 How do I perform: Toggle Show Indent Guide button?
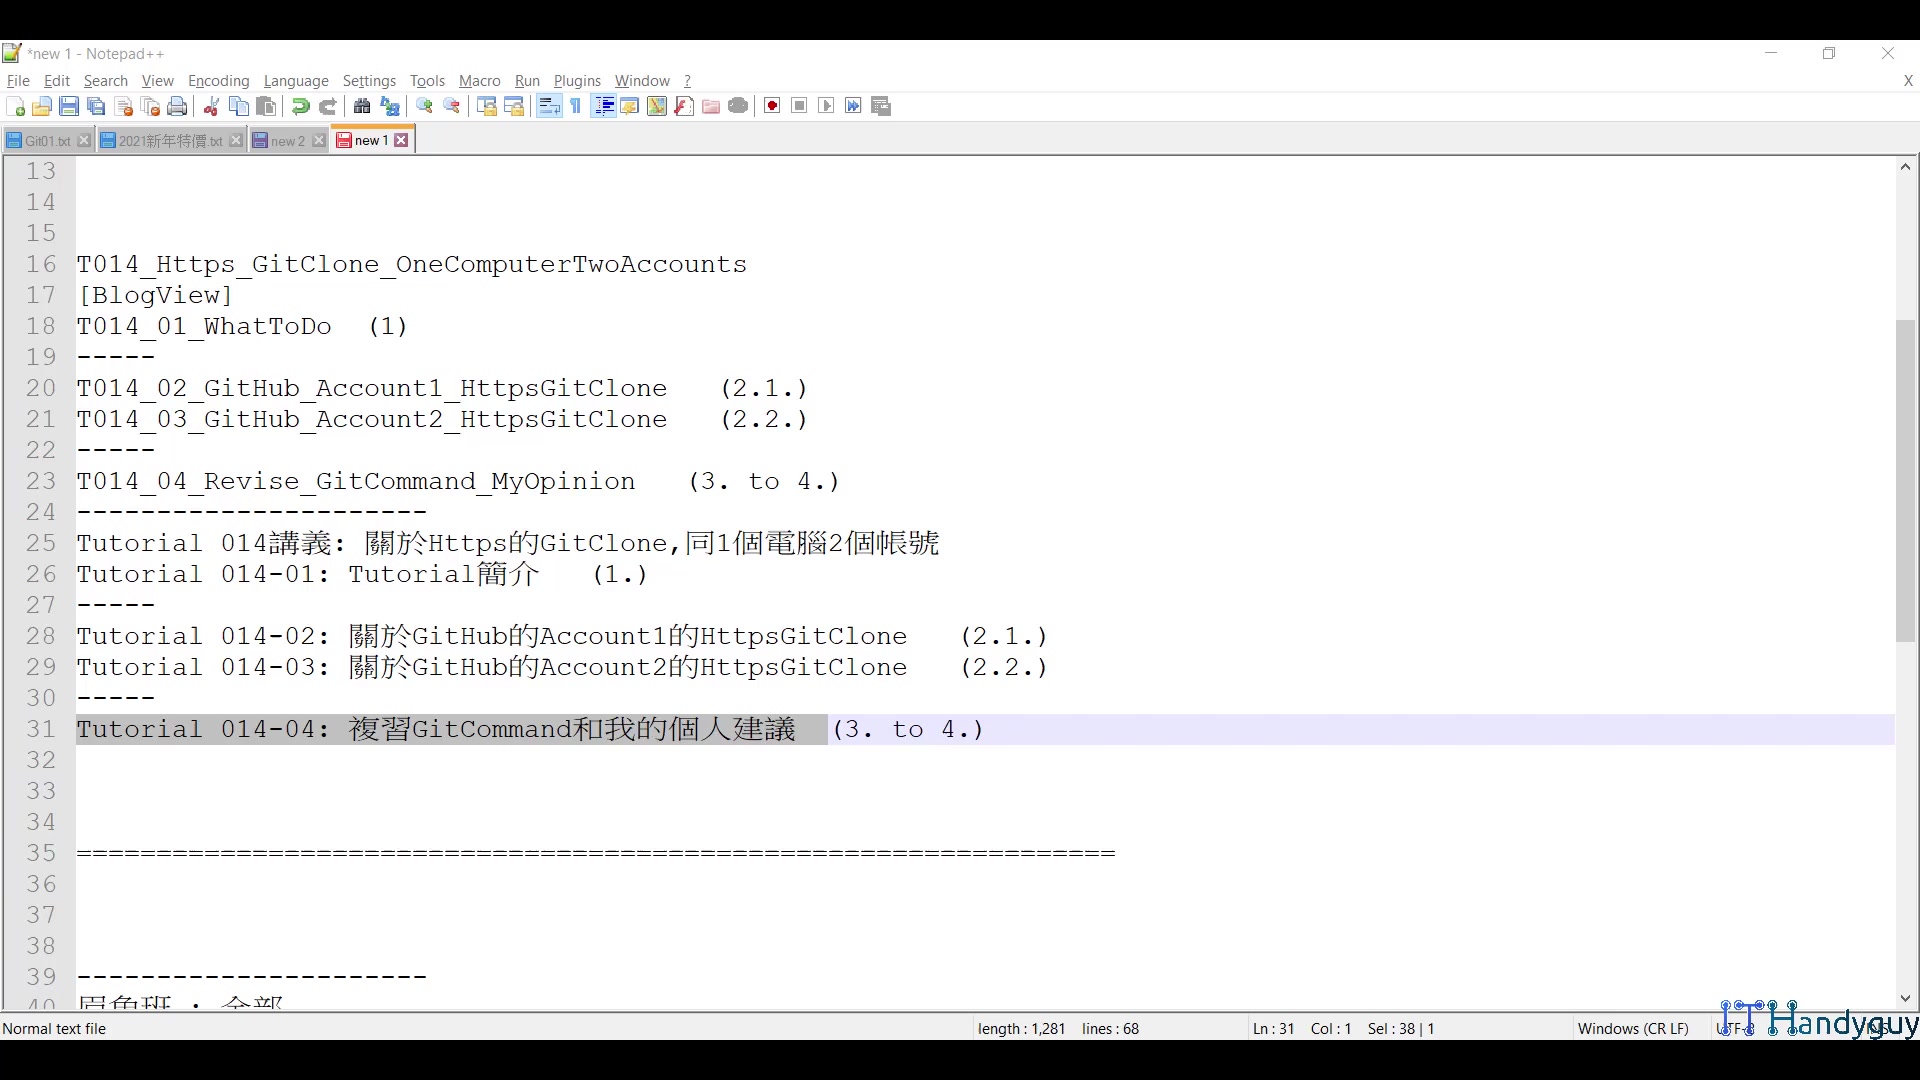pos(603,106)
